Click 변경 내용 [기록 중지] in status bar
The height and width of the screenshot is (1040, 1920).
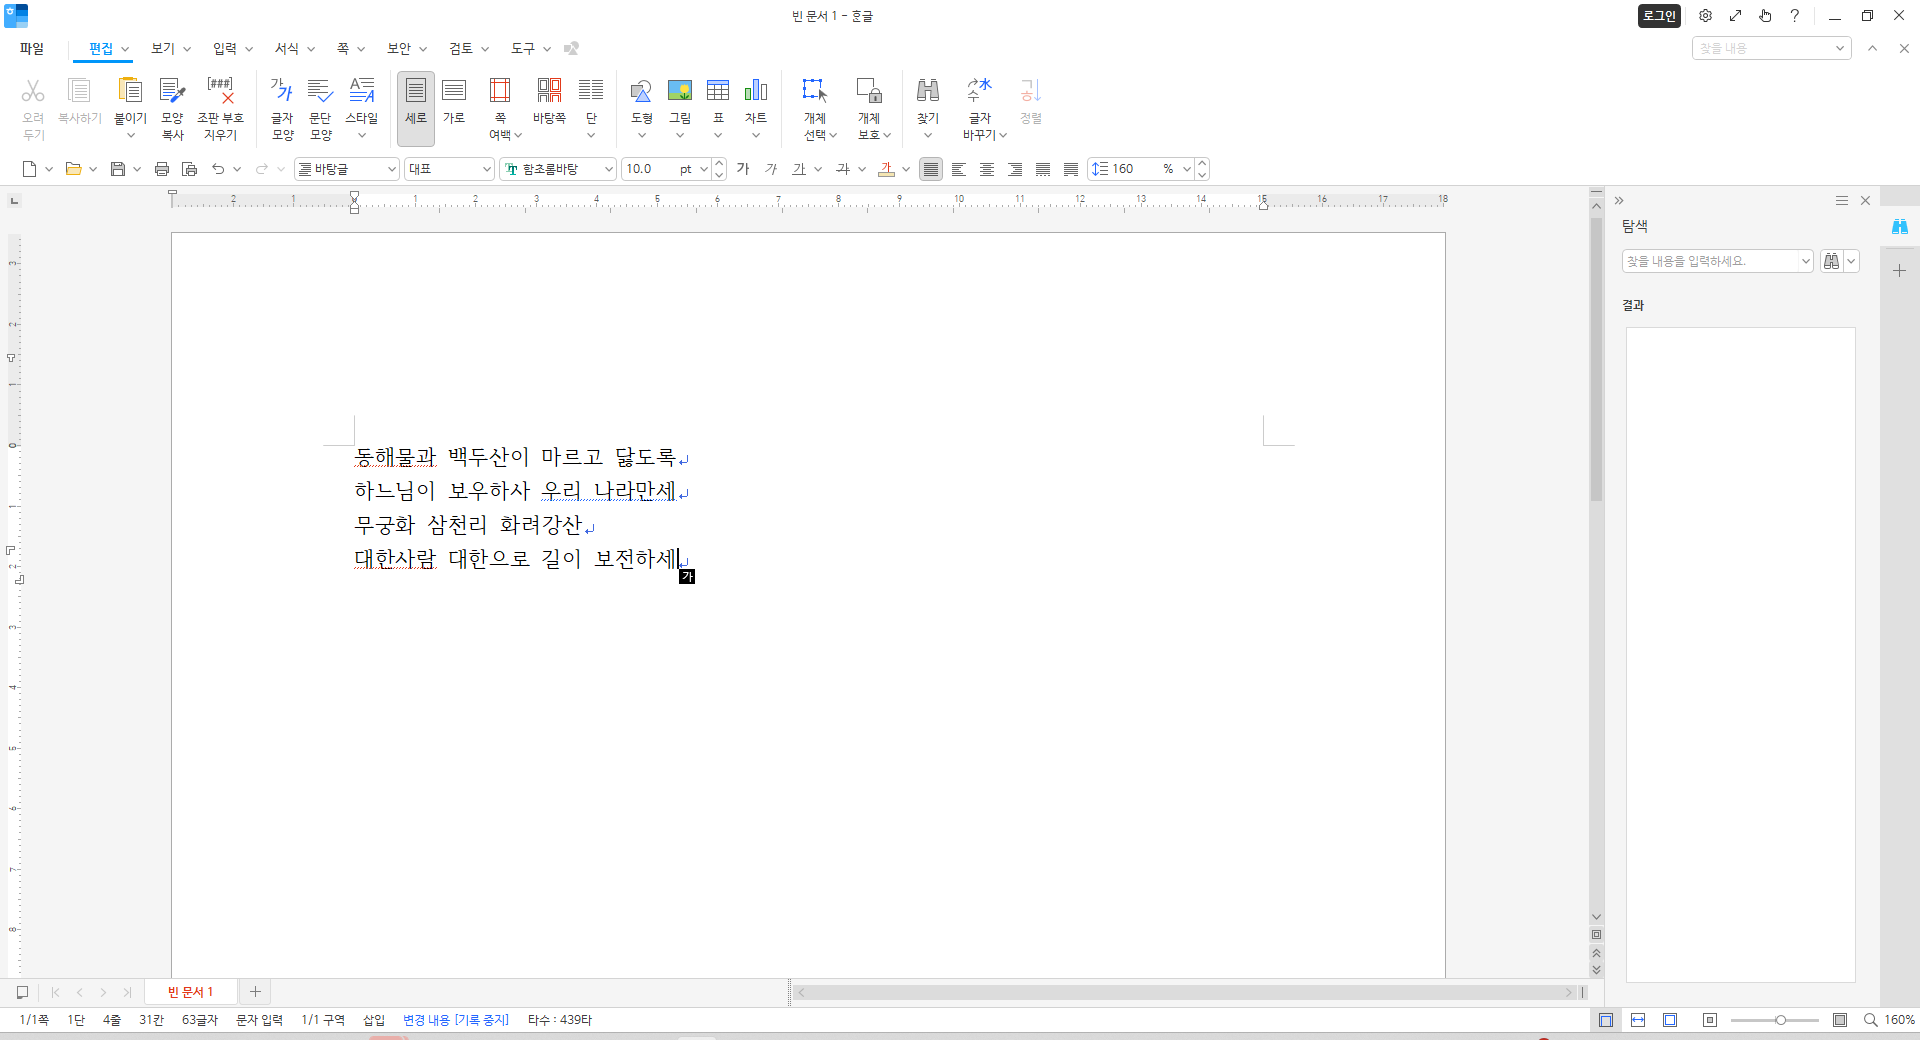pyautogui.click(x=456, y=1020)
